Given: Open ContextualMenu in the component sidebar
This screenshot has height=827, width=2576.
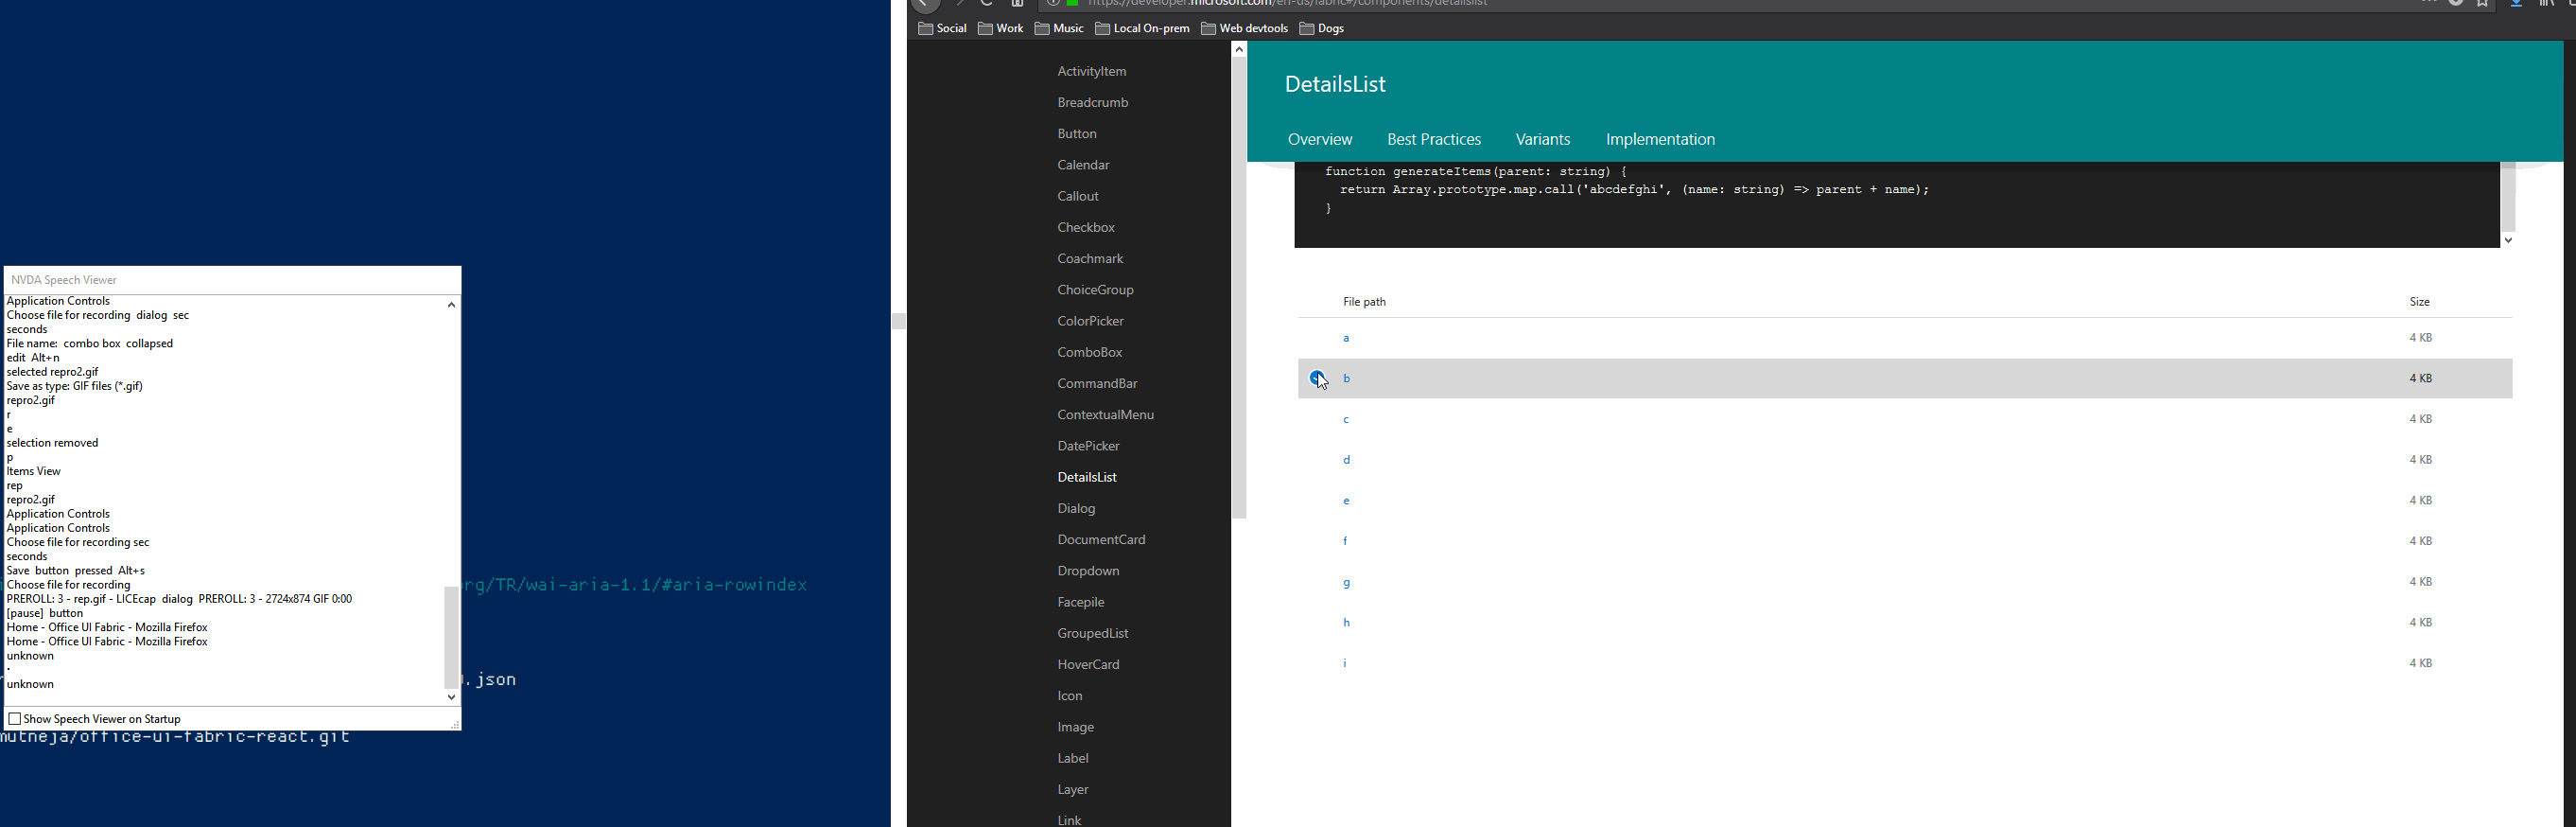Looking at the screenshot, I should [1105, 415].
